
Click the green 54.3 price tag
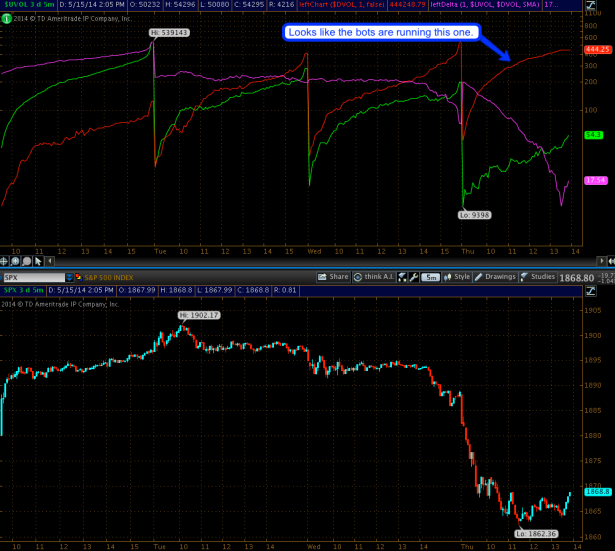click(593, 135)
